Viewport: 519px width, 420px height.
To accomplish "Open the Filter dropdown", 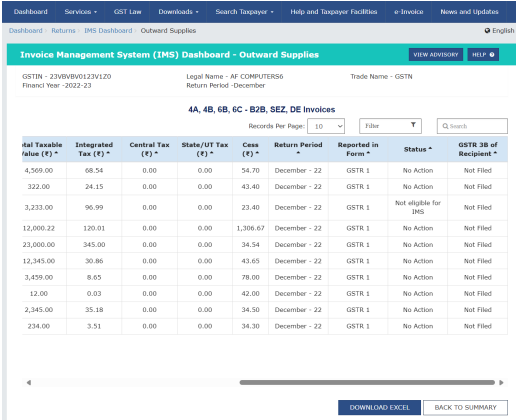I will (x=390, y=126).
